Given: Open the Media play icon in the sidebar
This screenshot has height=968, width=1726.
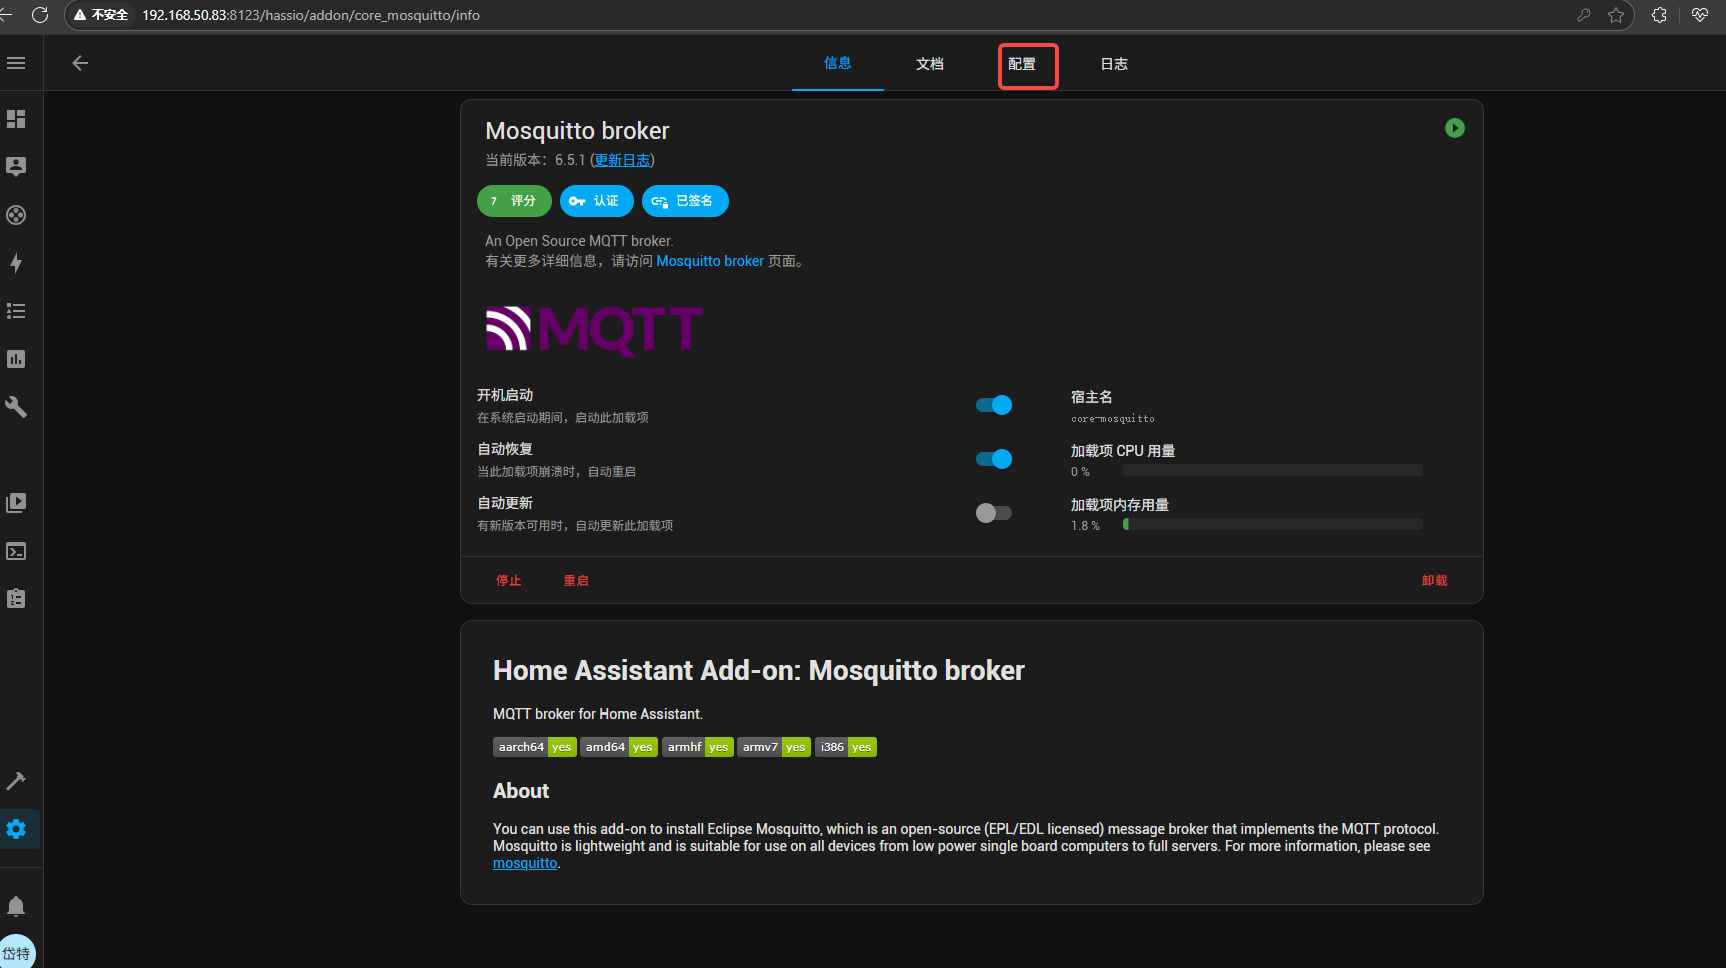Looking at the screenshot, I should coord(16,503).
